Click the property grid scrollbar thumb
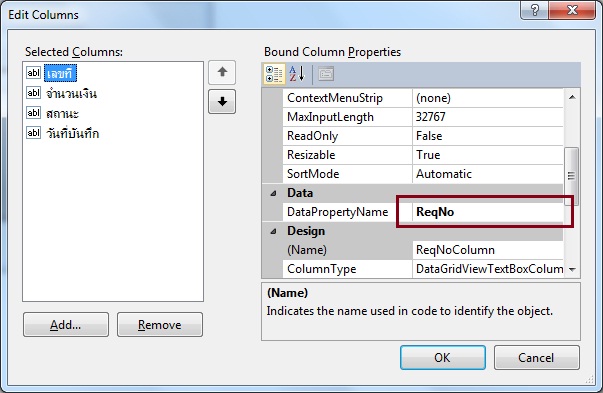The image size is (603, 393). 572,176
